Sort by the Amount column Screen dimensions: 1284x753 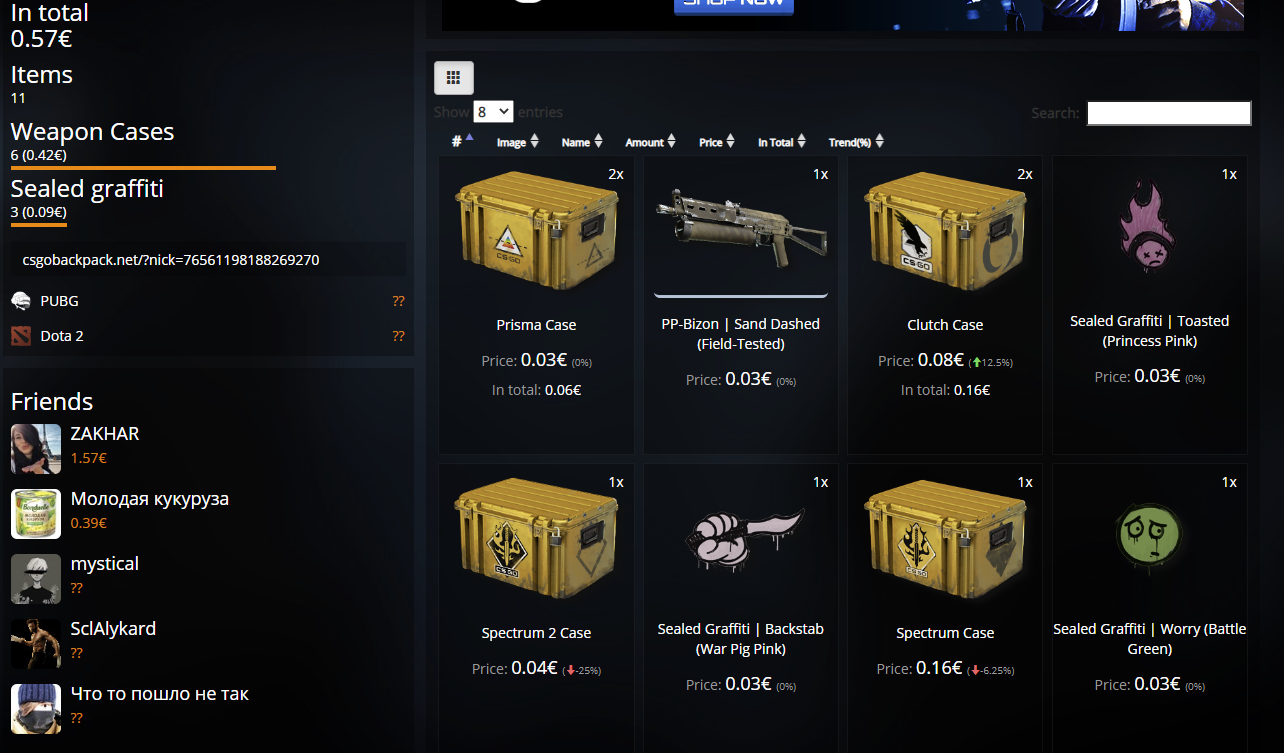pyautogui.click(x=650, y=142)
